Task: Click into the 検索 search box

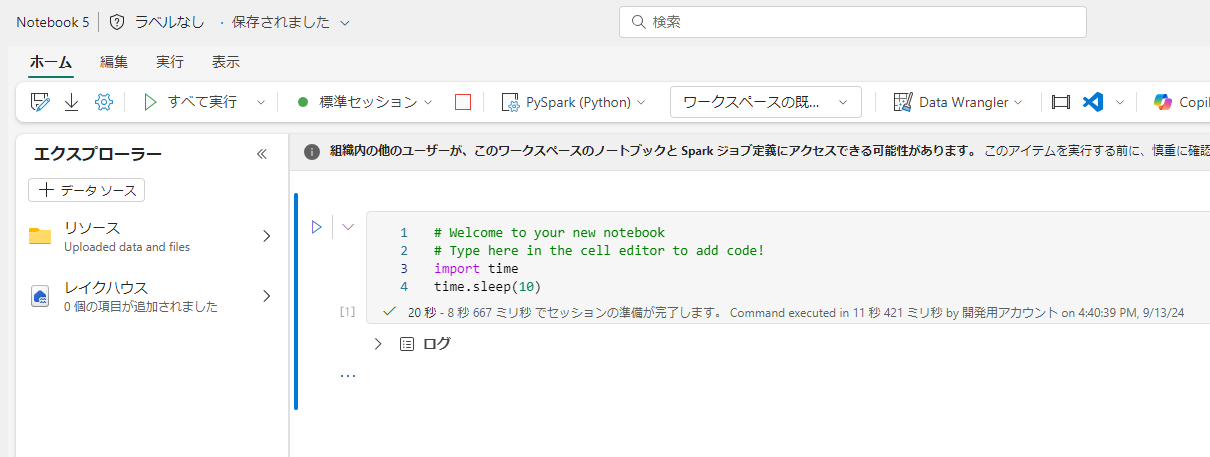Action: (853, 22)
